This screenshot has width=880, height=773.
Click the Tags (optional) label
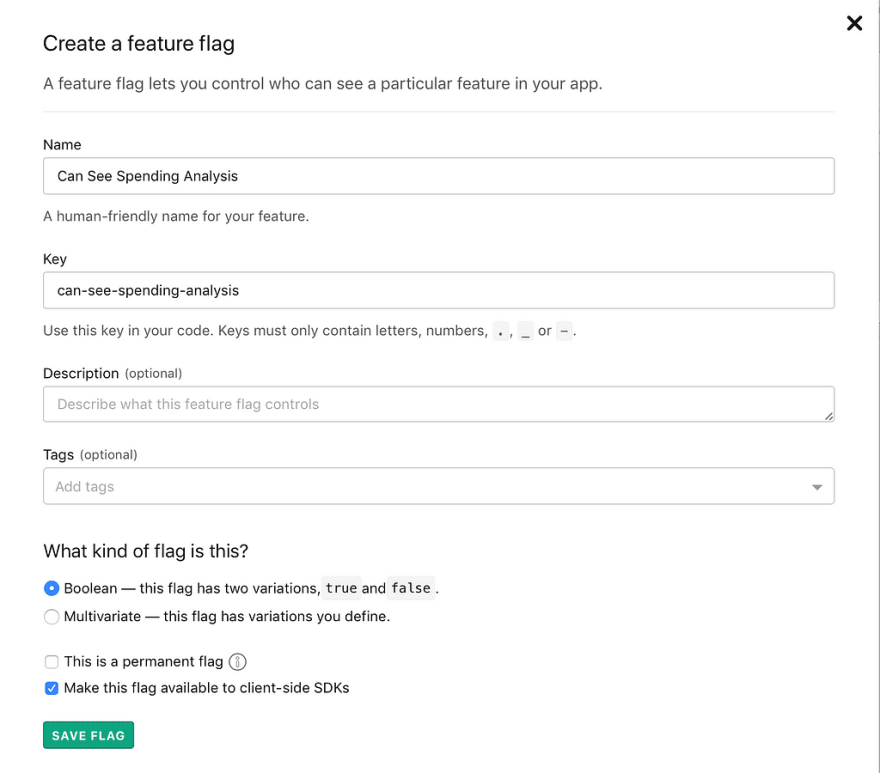click(90, 455)
